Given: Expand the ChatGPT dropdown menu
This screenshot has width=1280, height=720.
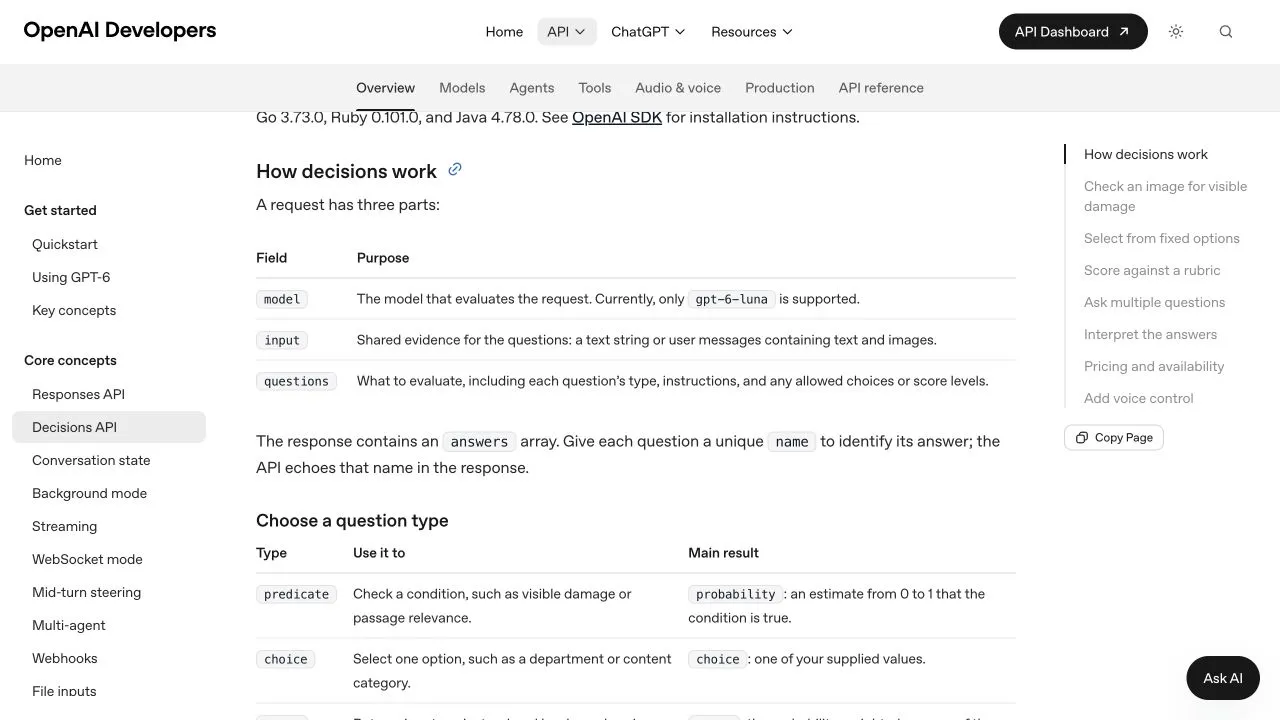Looking at the screenshot, I should tap(648, 32).
